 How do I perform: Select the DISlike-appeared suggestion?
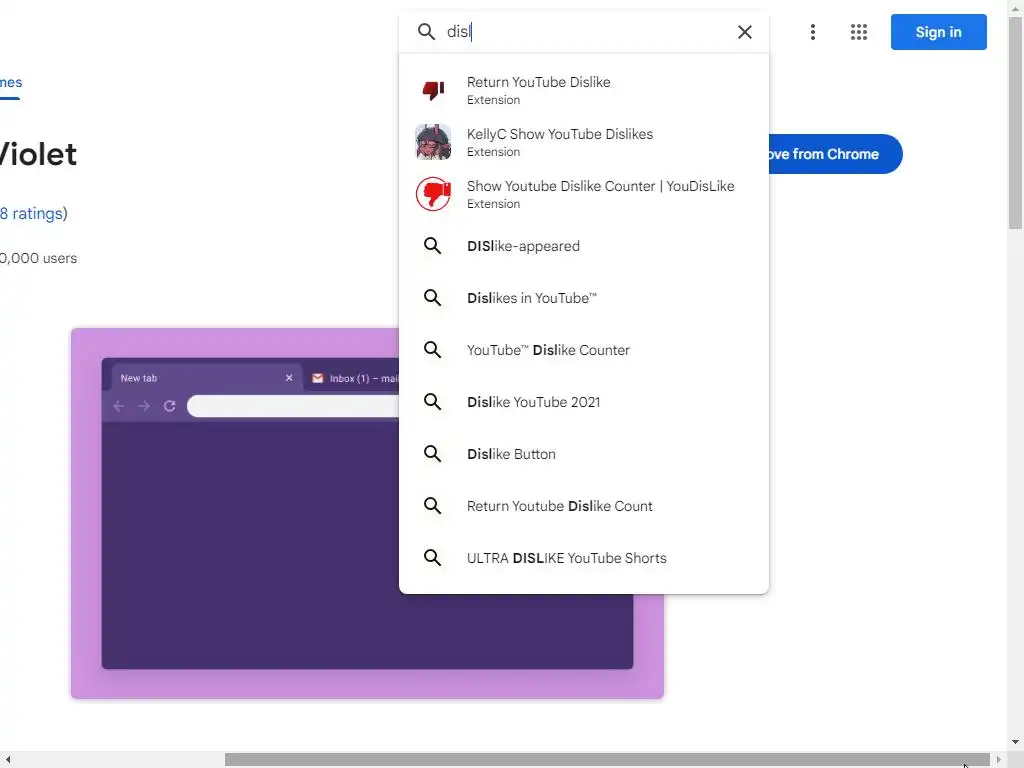(x=584, y=246)
